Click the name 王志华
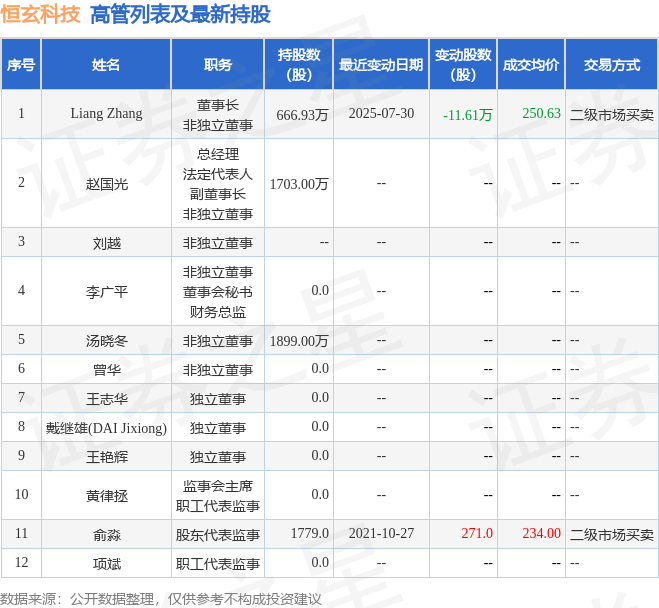 pos(107,399)
